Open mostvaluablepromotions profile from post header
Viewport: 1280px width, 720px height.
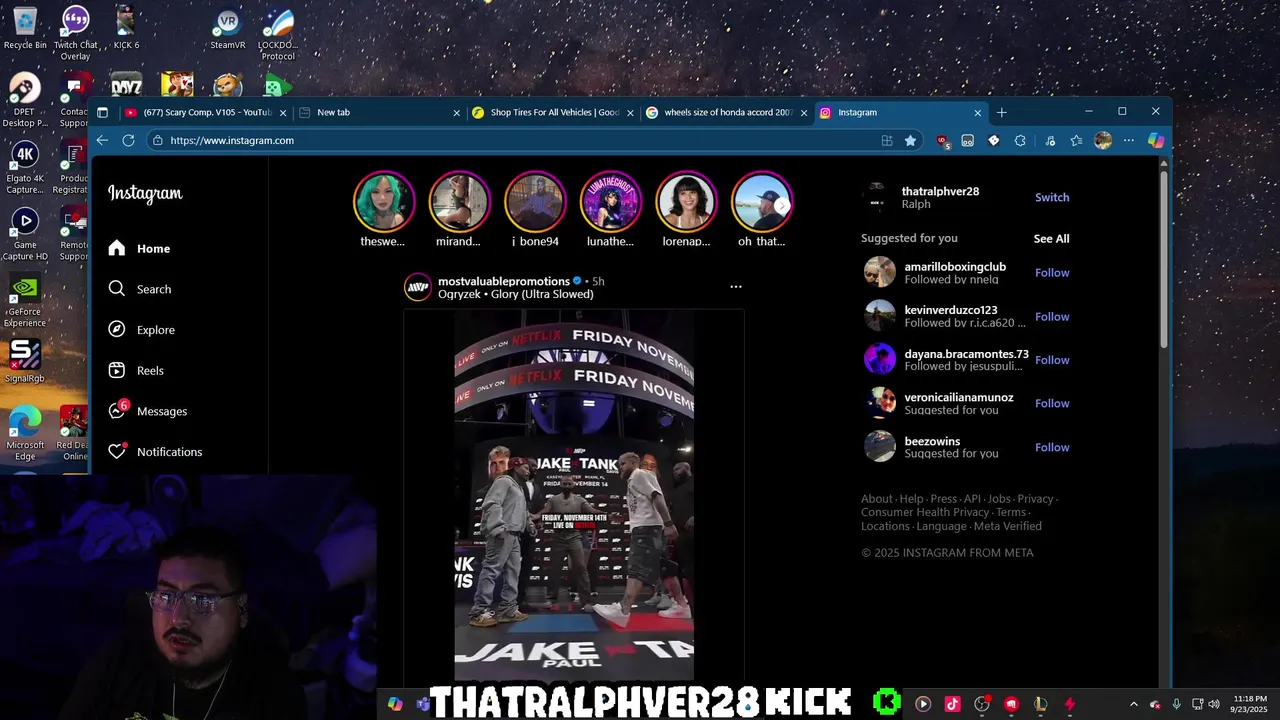click(x=503, y=281)
